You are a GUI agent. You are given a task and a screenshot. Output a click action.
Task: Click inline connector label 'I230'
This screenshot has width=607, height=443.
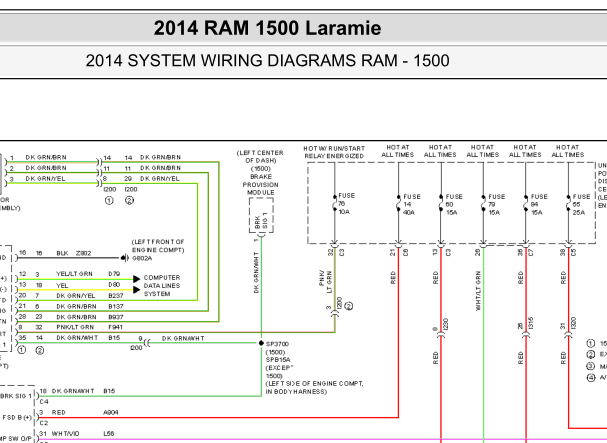[x=446, y=325]
